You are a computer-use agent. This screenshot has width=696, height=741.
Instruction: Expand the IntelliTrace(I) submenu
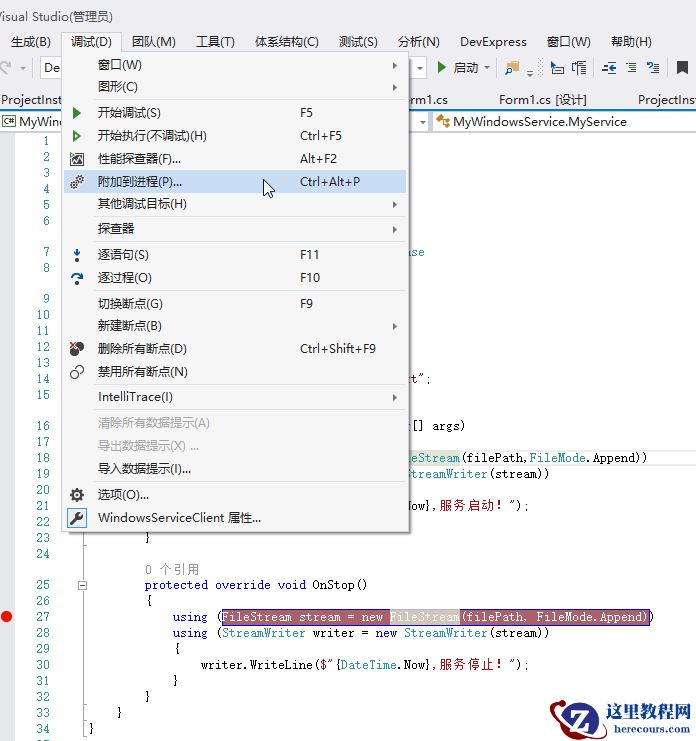(x=395, y=397)
